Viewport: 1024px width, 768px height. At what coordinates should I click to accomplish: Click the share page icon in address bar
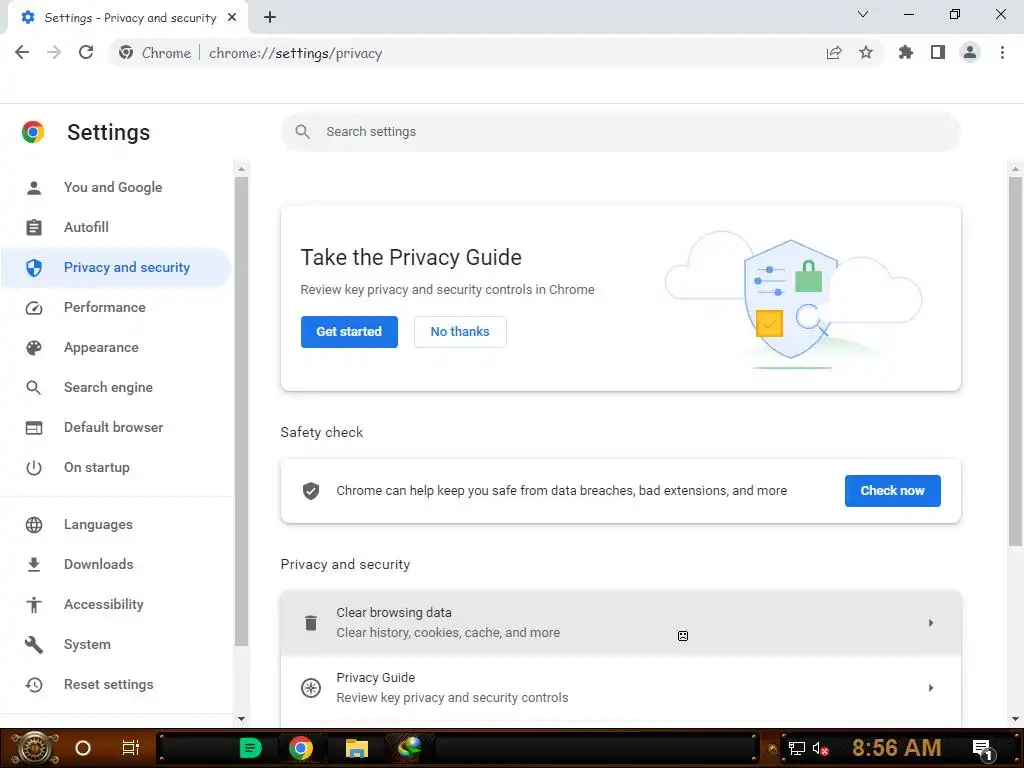834,53
